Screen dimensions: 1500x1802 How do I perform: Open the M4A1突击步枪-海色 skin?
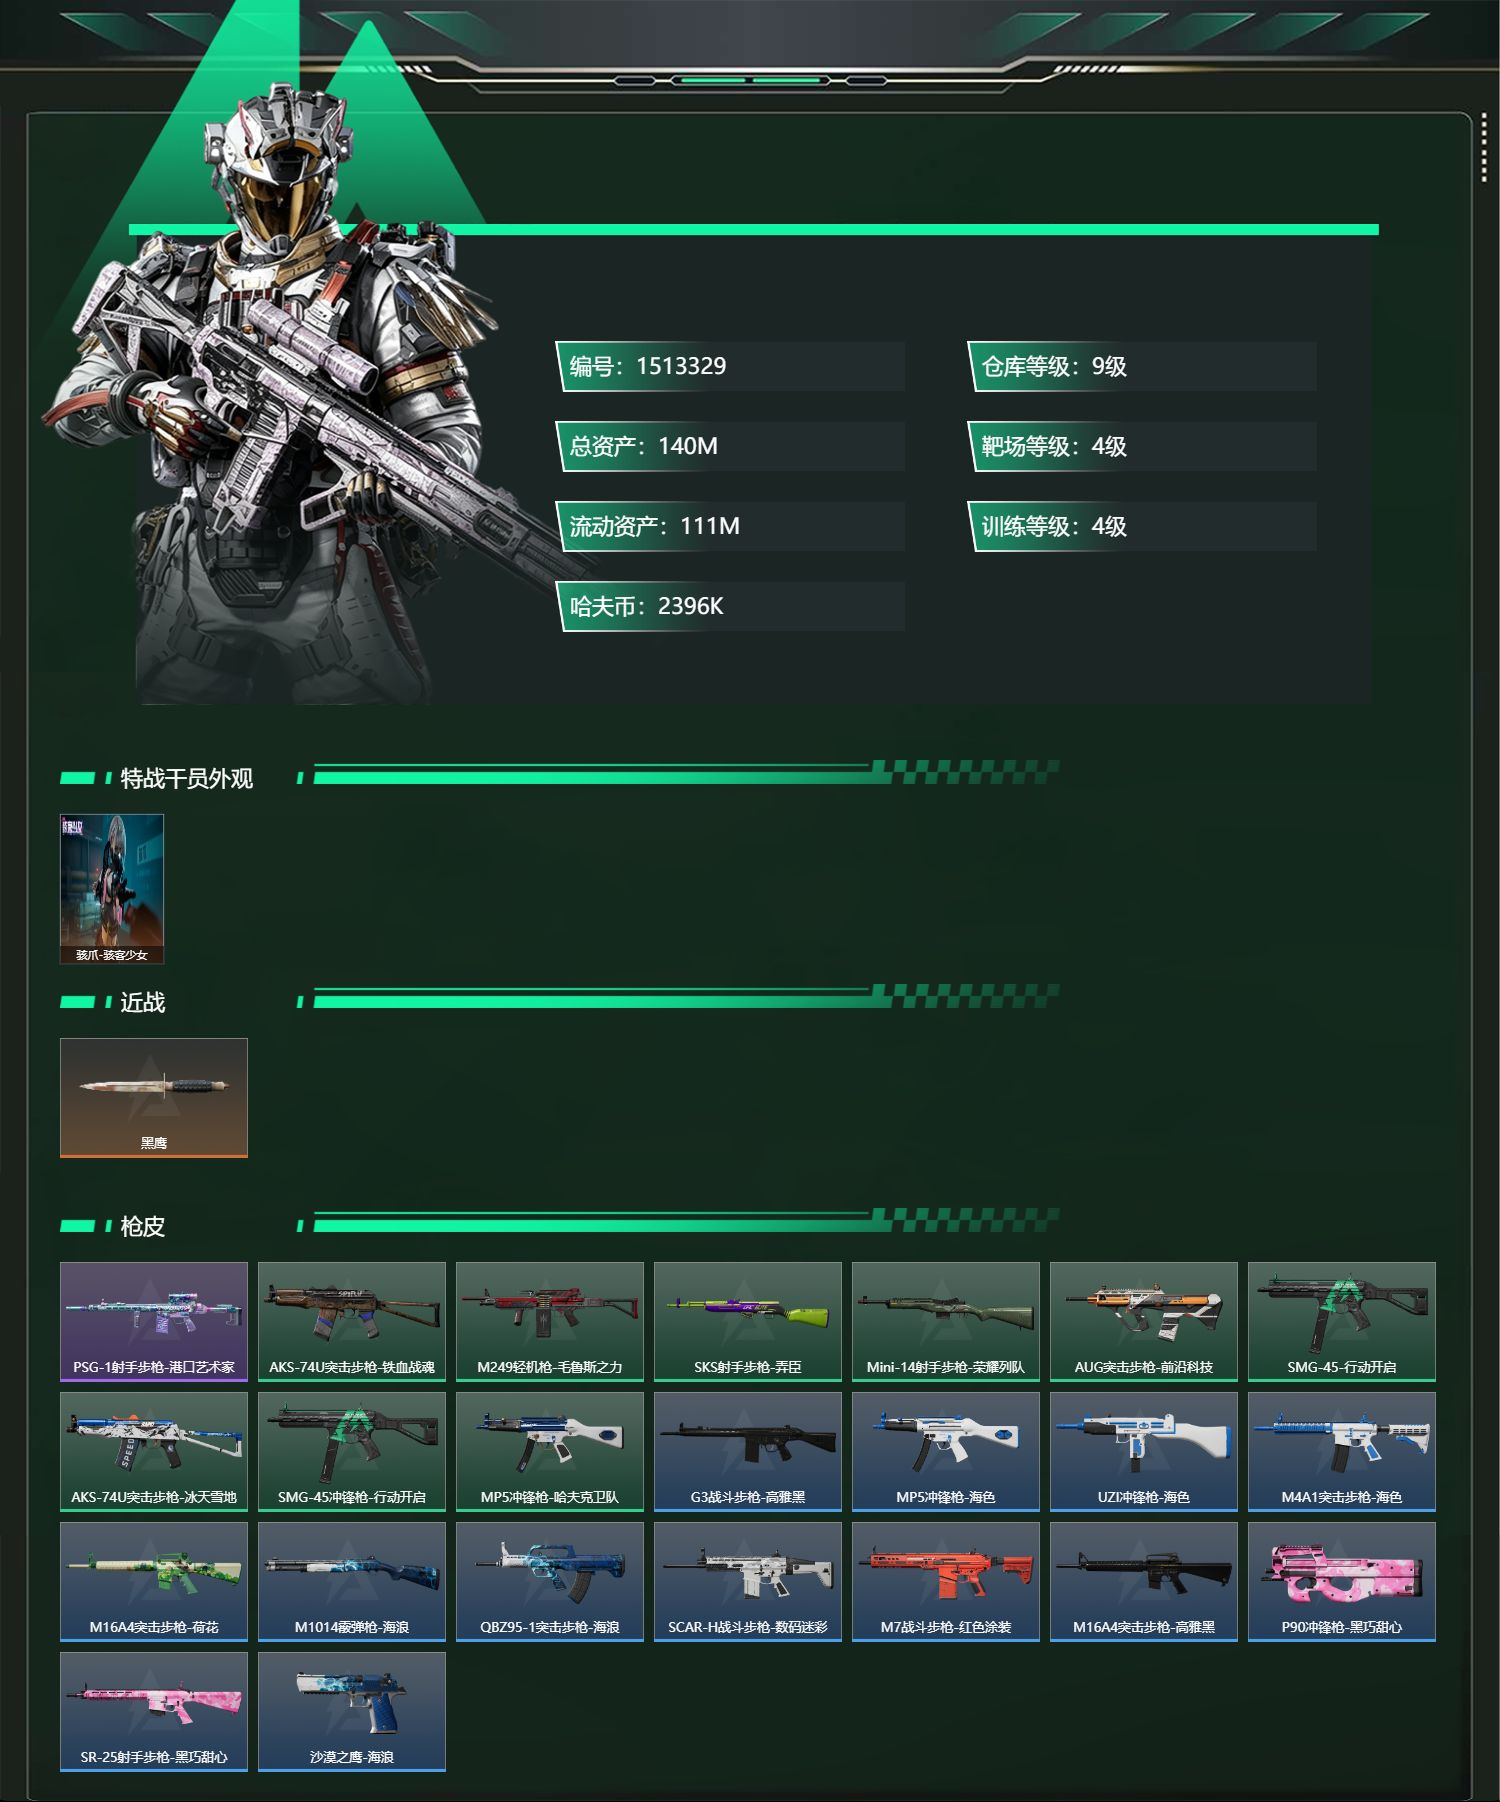click(1342, 1452)
